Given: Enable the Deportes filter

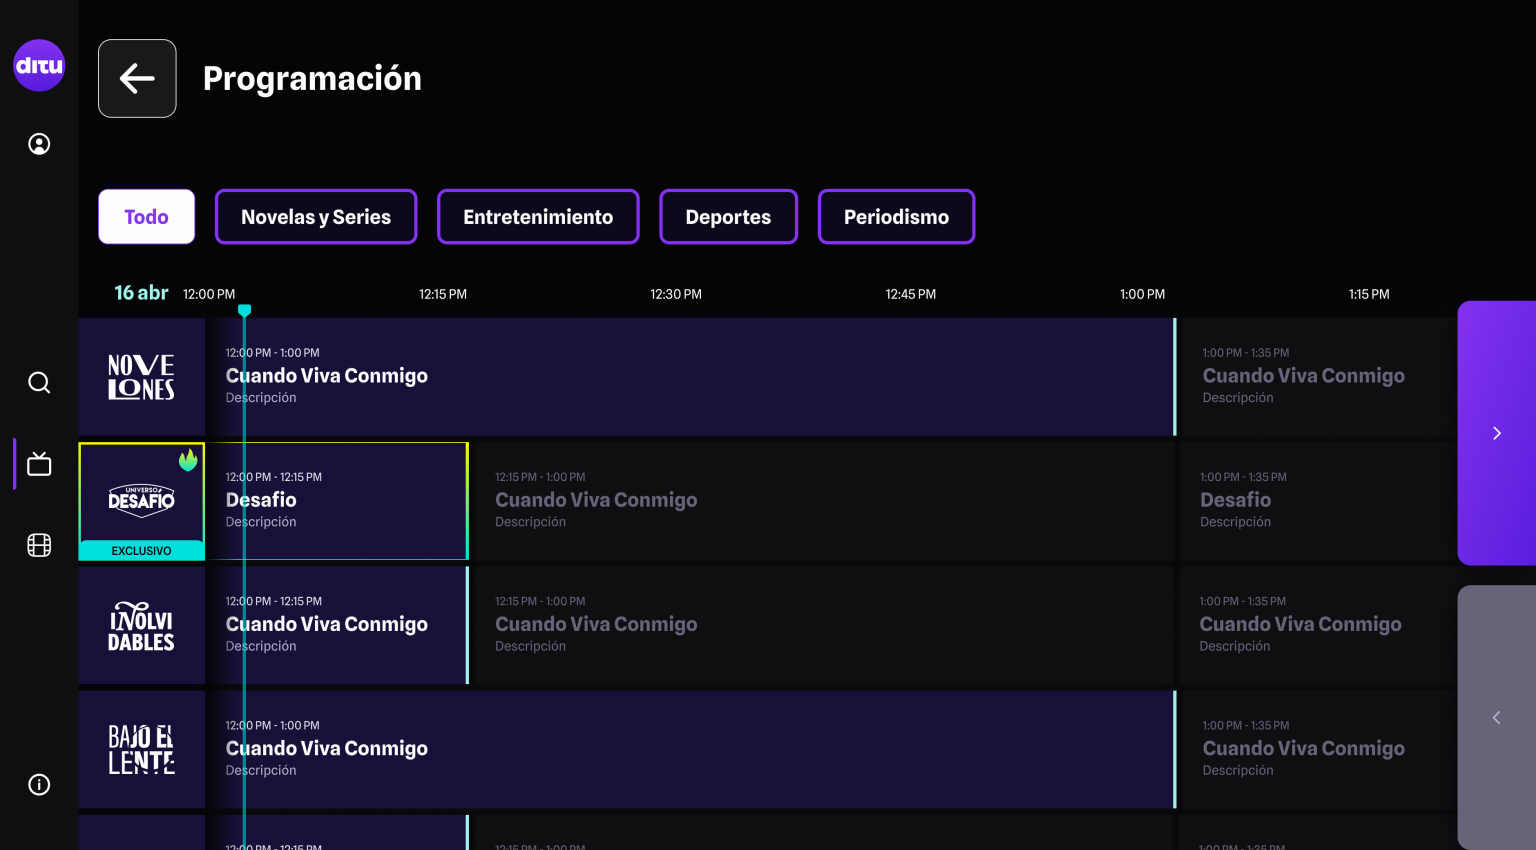Looking at the screenshot, I should (x=728, y=216).
